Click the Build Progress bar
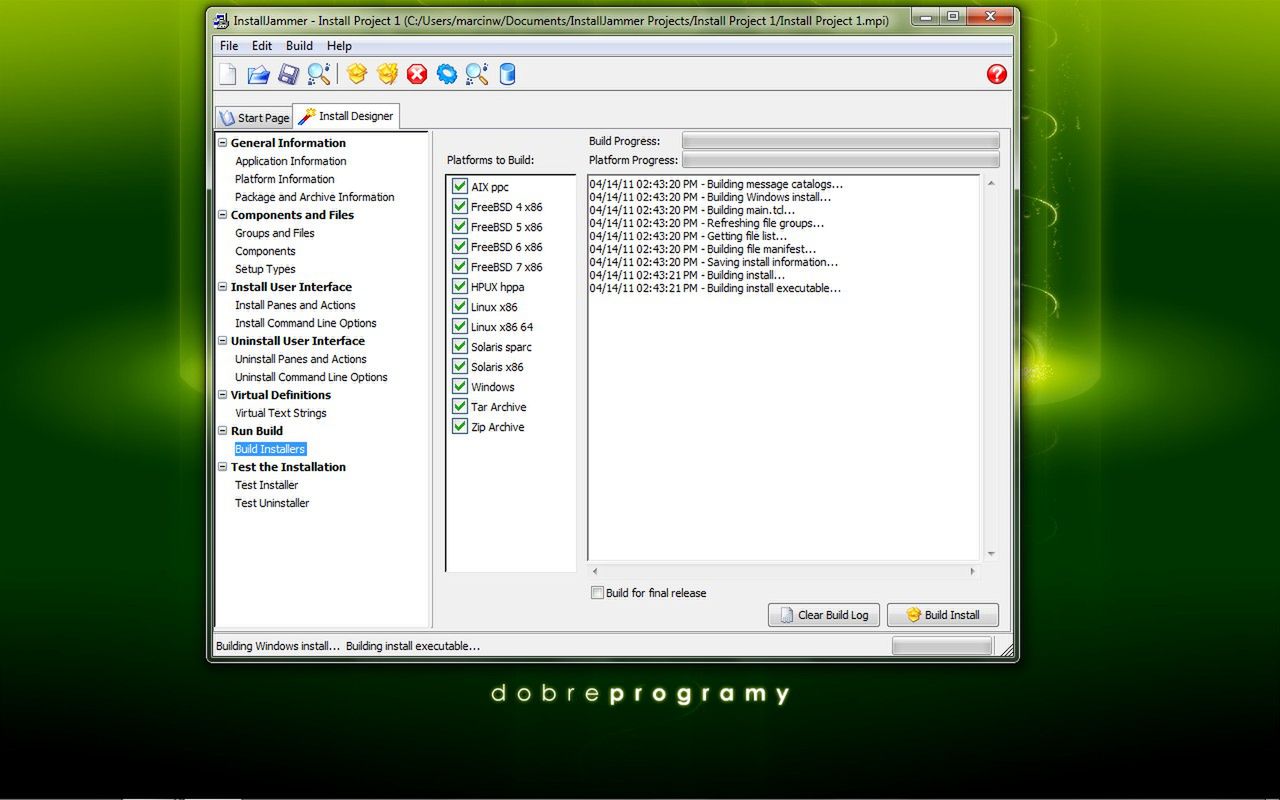This screenshot has width=1280, height=800. coord(840,141)
